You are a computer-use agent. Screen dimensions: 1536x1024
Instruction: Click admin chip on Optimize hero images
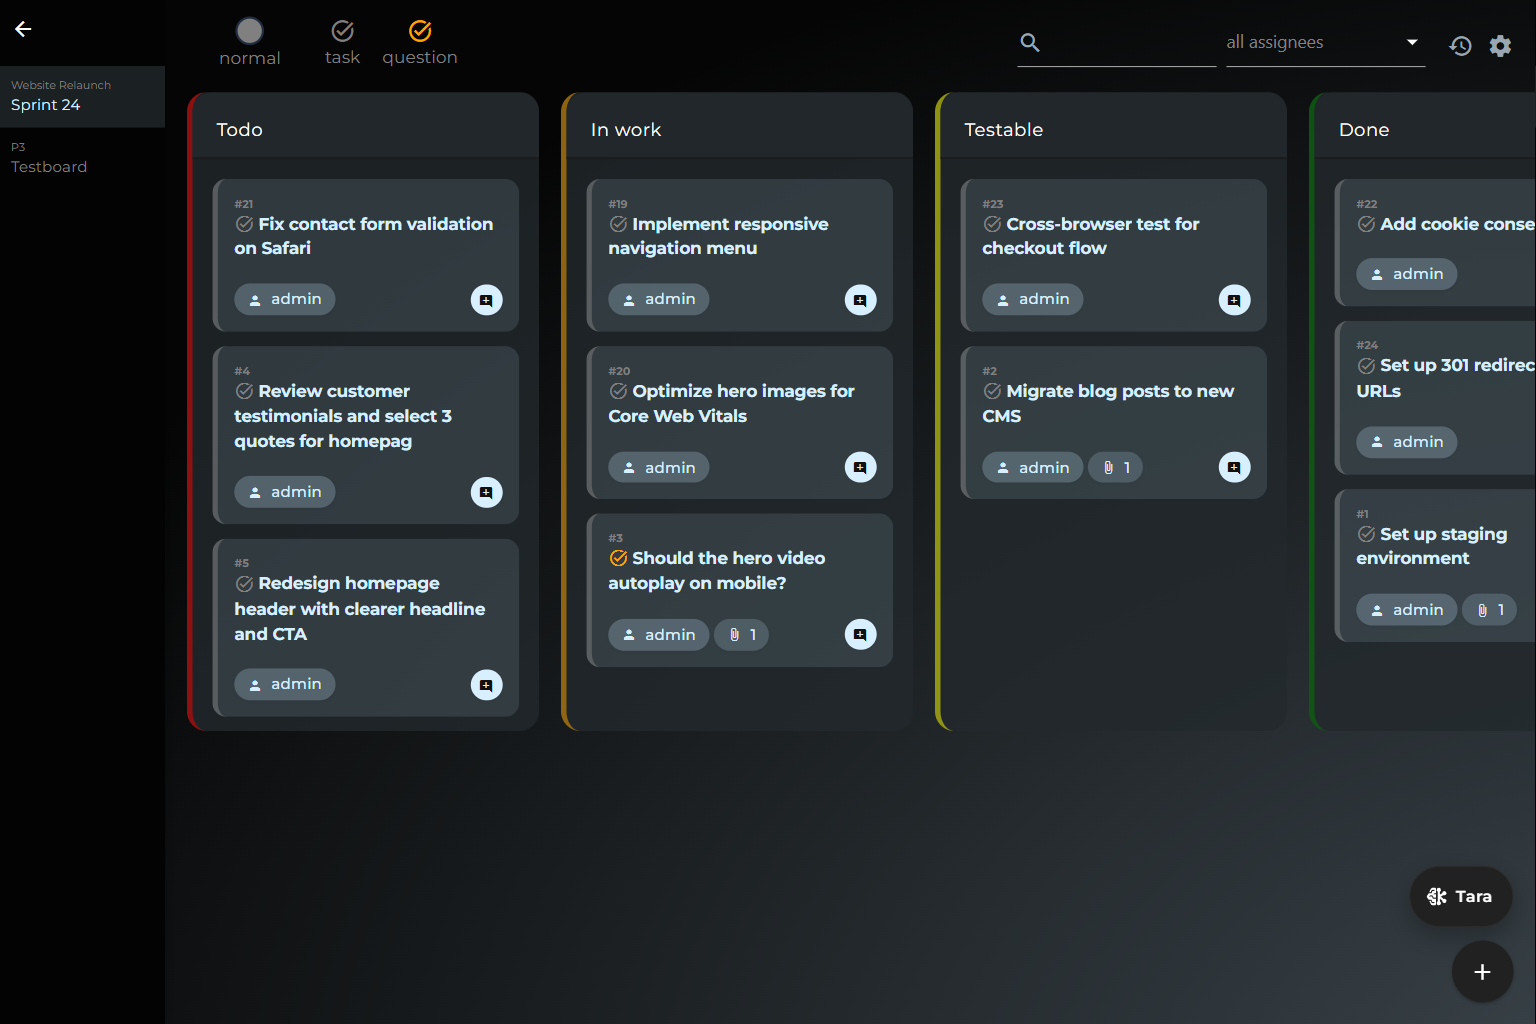click(x=659, y=467)
